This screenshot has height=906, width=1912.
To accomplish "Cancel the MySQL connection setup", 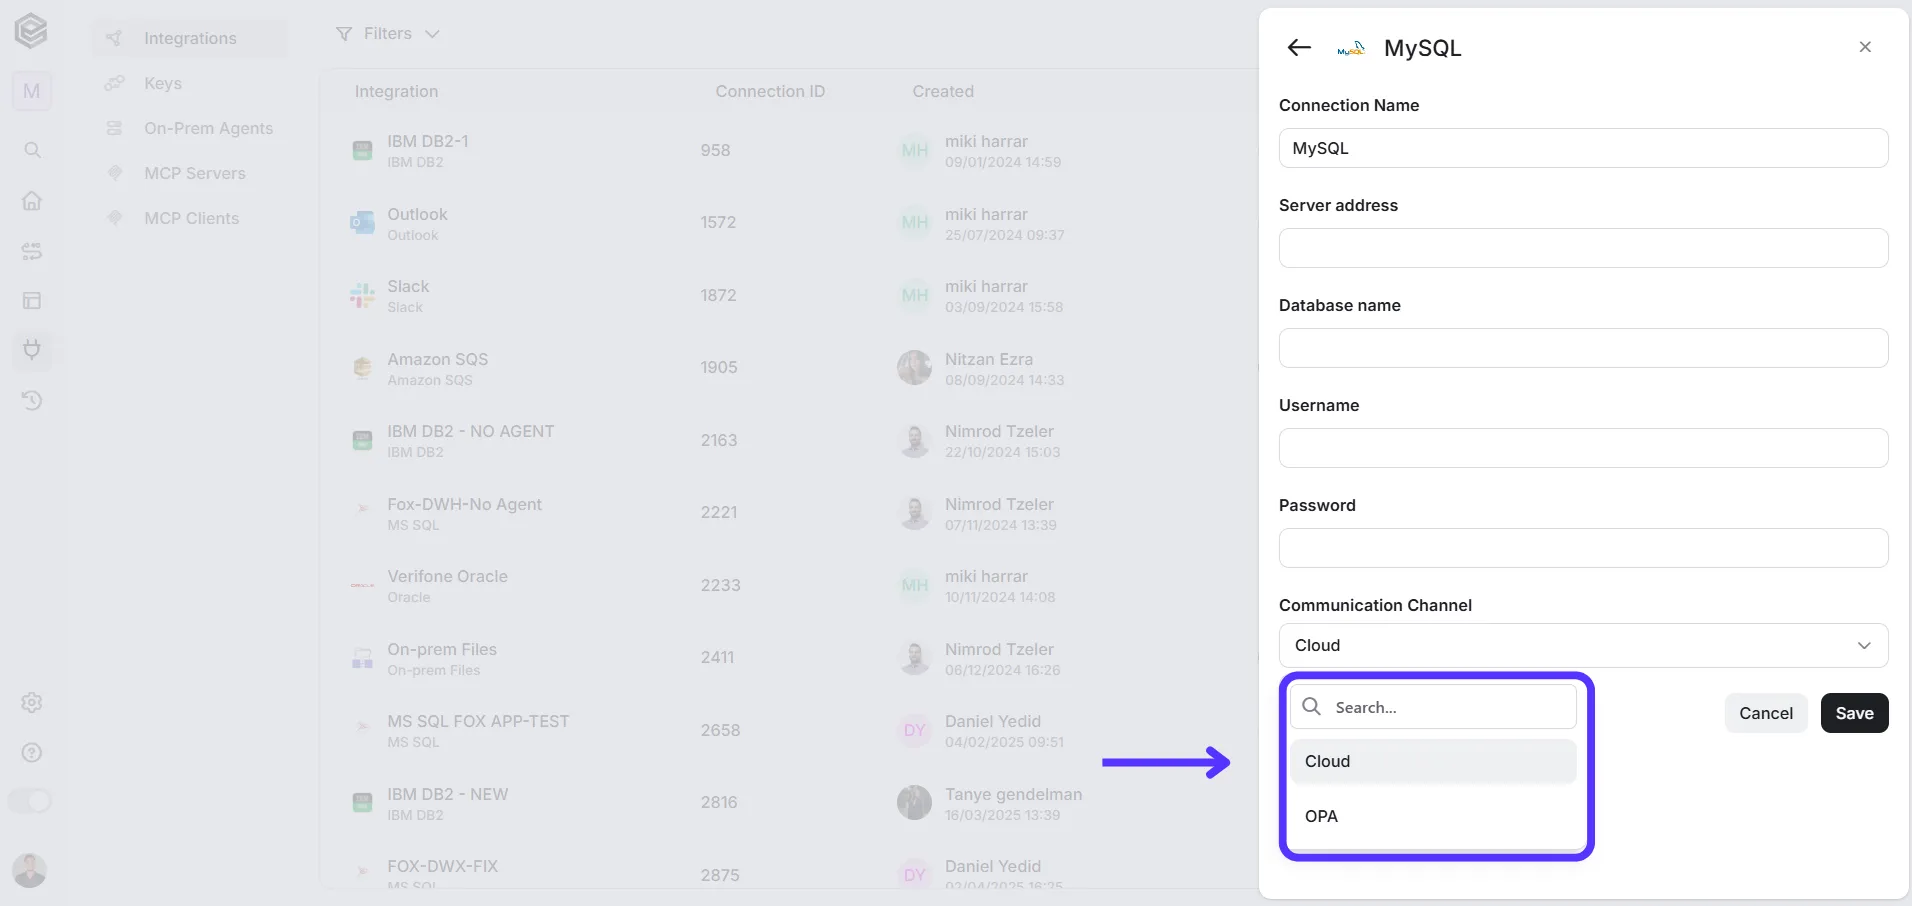I will pyautogui.click(x=1766, y=713).
